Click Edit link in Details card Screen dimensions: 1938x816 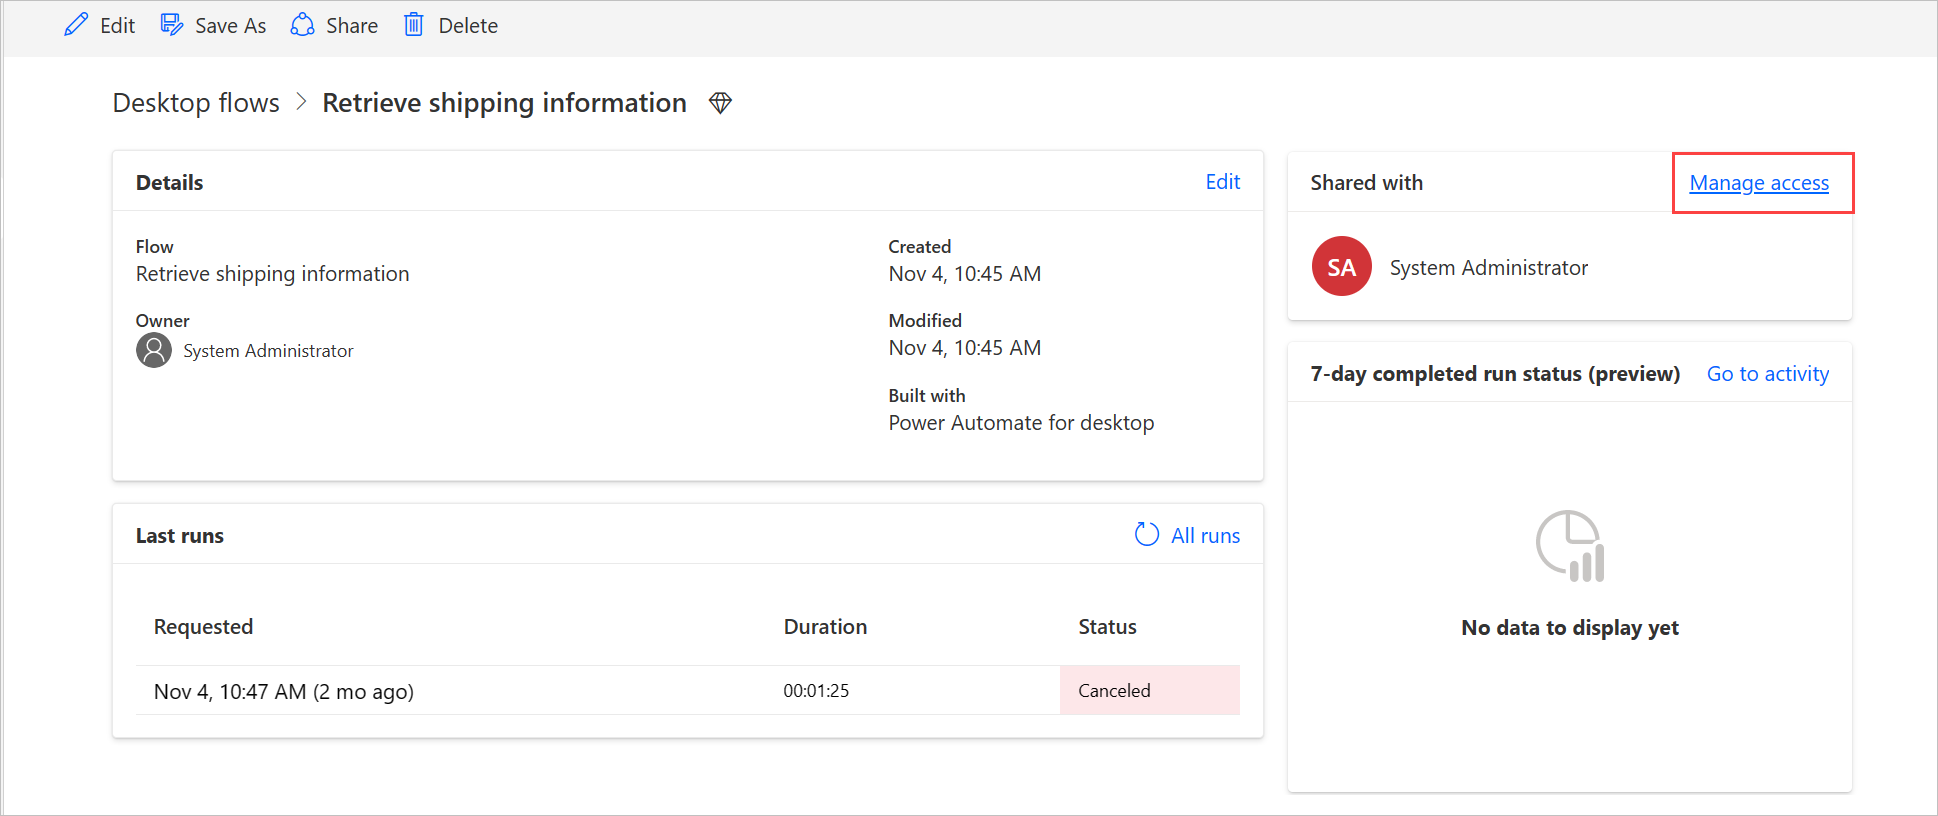[x=1222, y=182]
